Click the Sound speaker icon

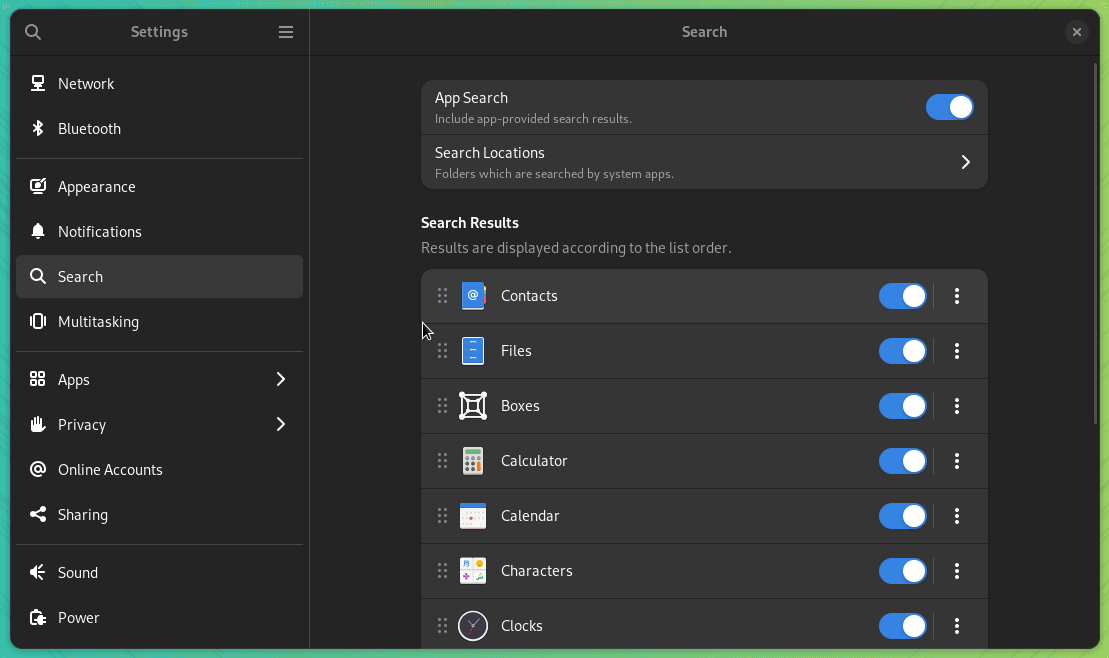pyautogui.click(x=38, y=572)
